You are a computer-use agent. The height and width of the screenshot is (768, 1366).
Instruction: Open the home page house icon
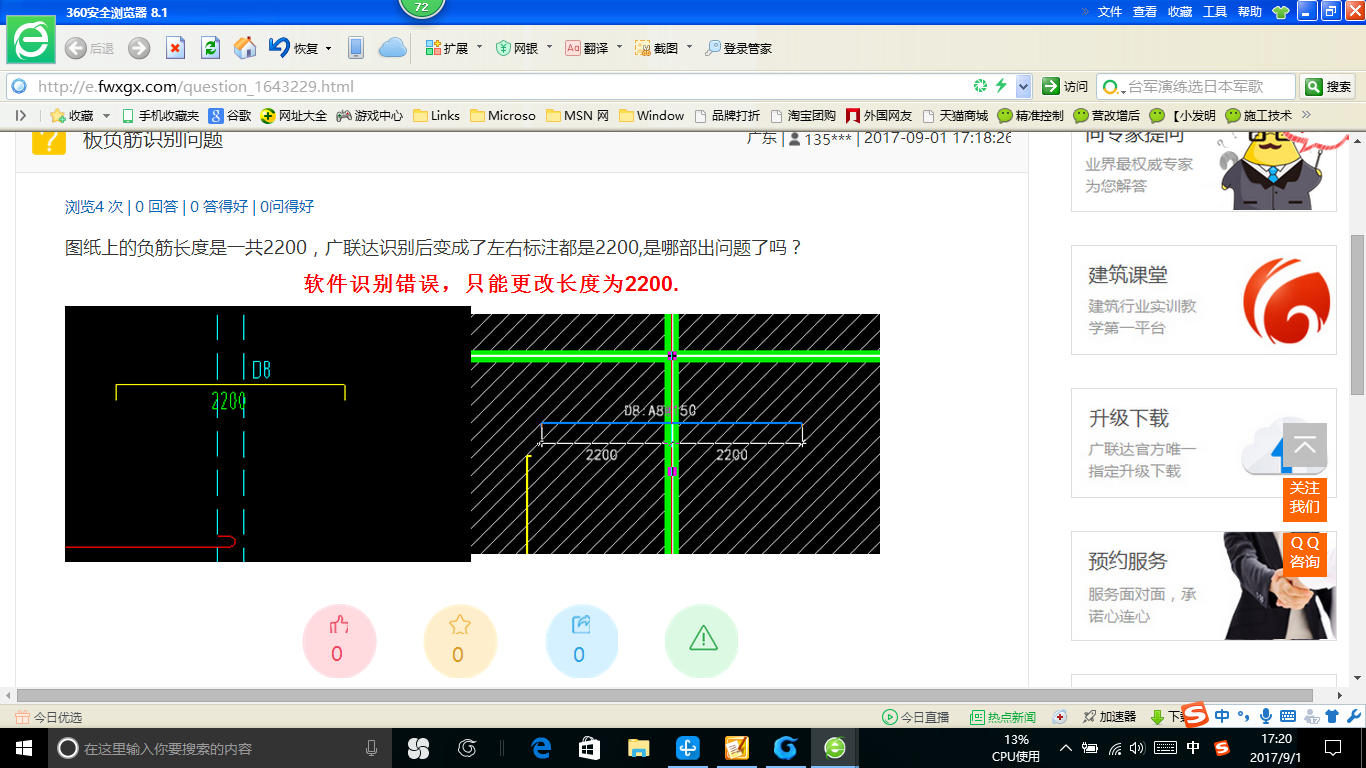(245, 48)
